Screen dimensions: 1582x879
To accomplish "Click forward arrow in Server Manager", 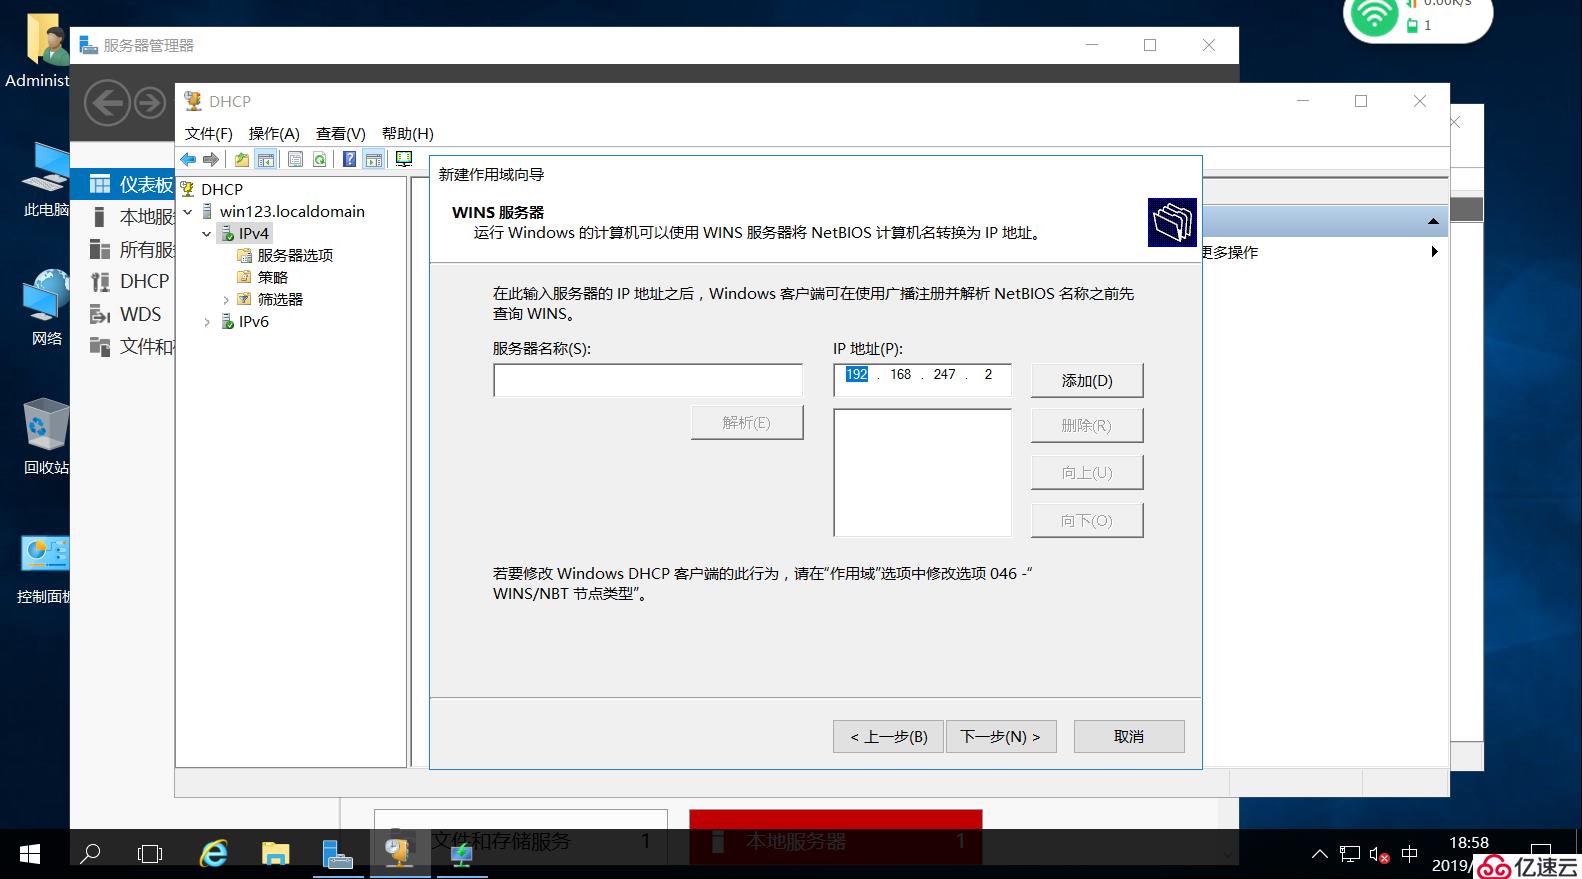I will [x=150, y=103].
